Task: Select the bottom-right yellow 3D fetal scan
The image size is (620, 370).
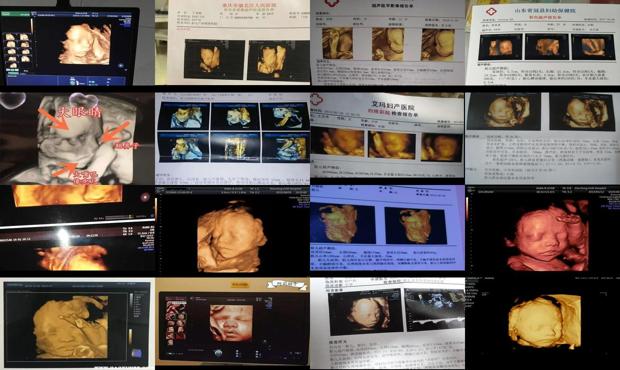Action: pyautogui.click(x=543, y=323)
